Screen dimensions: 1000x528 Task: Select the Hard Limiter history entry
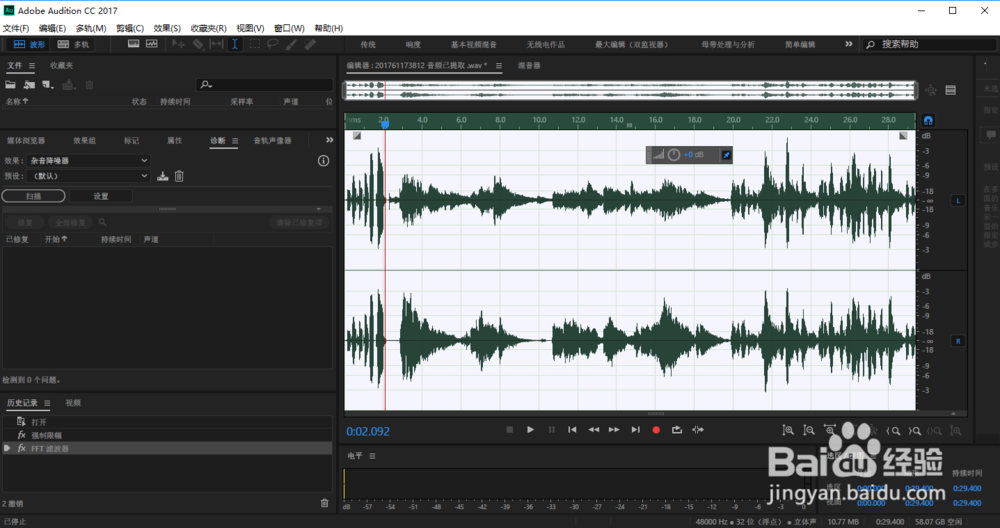167,436
